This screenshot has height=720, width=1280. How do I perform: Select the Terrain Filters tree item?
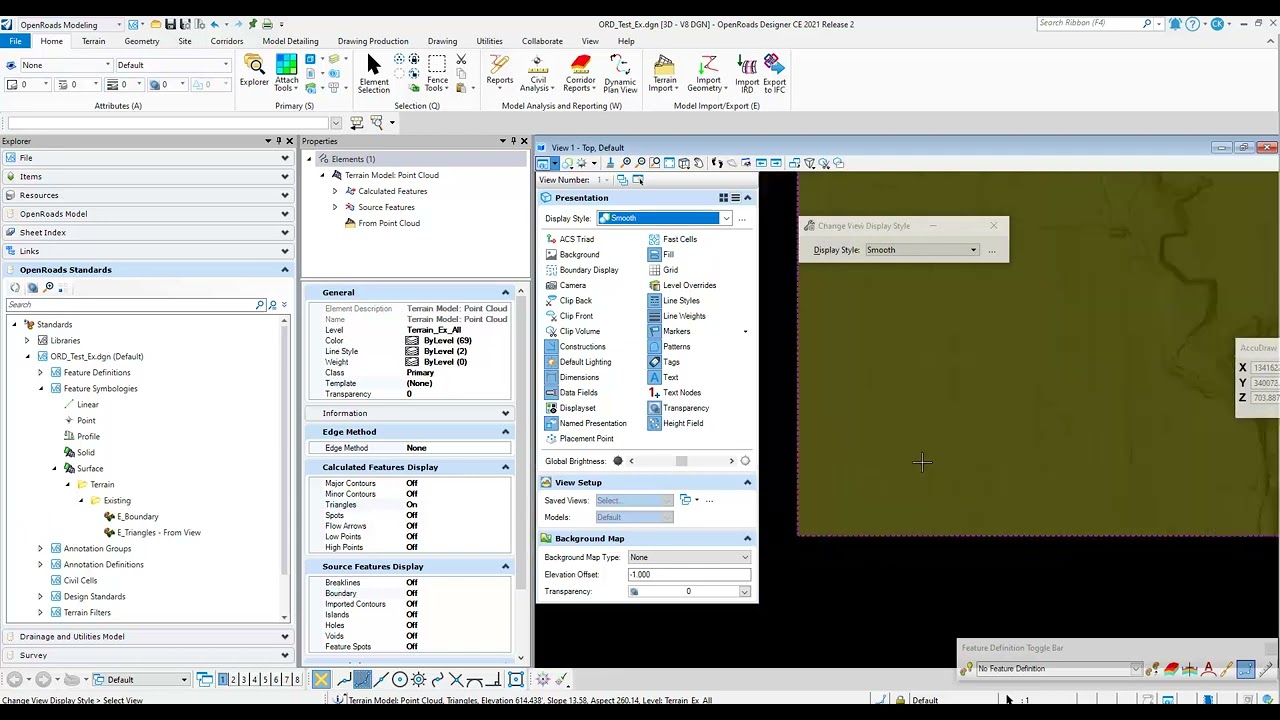[87, 612]
